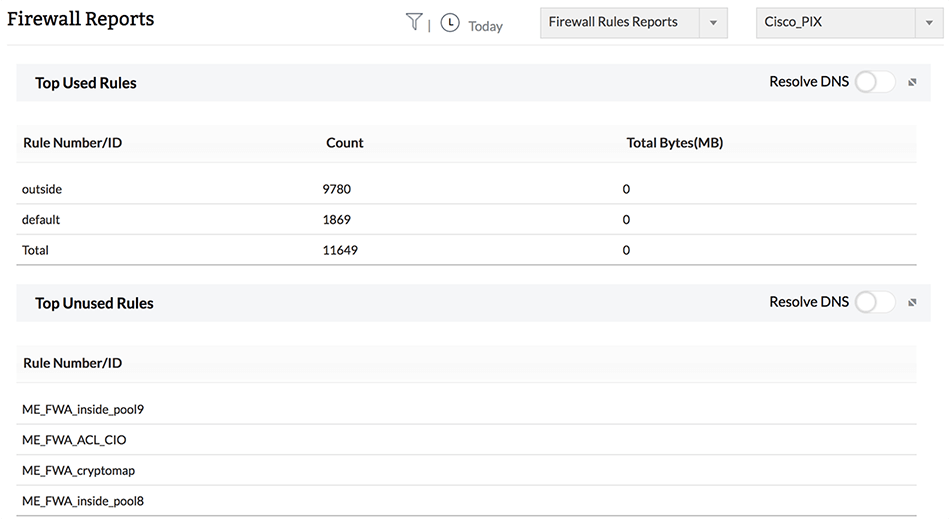Screen dimensions: 950x519
Task: Toggle Resolve DNS for Top Used Rules
Action: coord(874,82)
